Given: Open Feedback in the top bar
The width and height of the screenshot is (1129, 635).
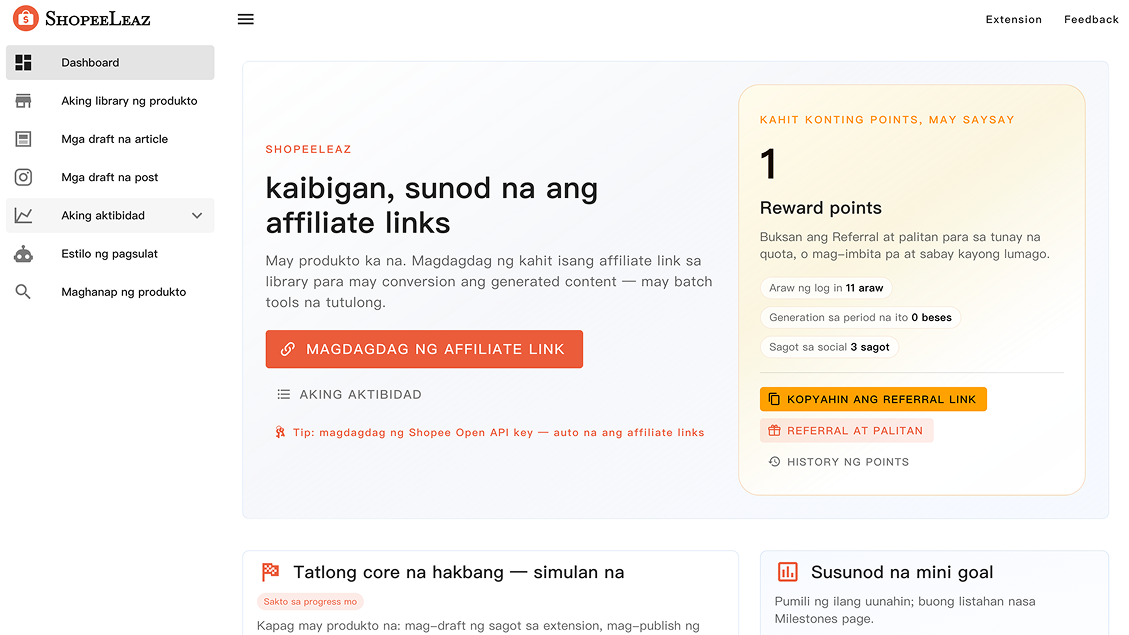Looking at the screenshot, I should point(1091,20).
